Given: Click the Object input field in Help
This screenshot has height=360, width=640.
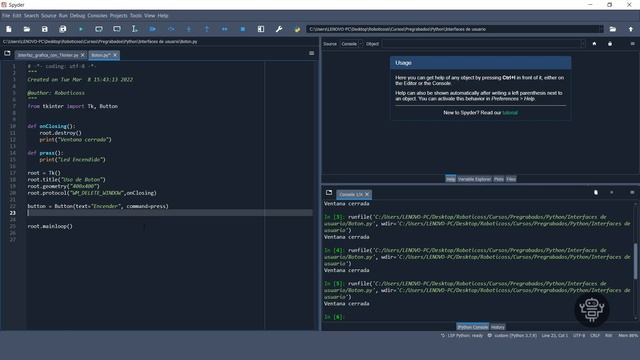Looking at the screenshot, I should point(481,44).
